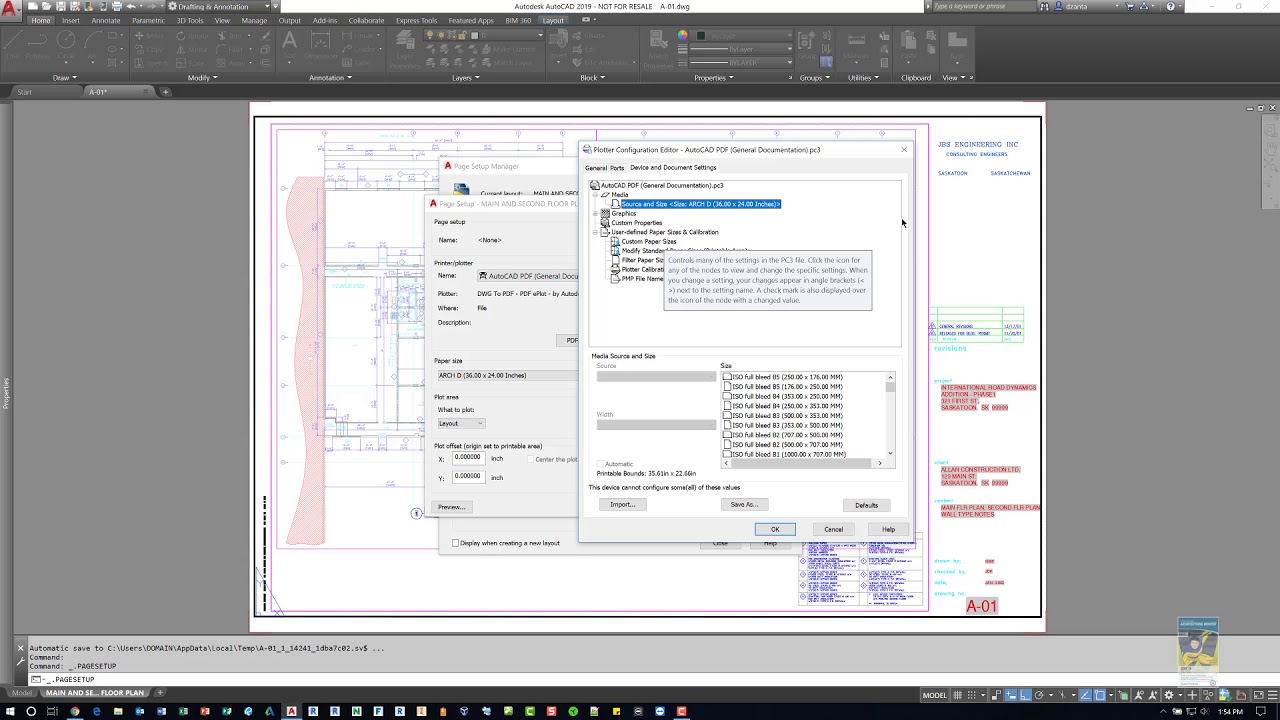Click the plot offset X input field

tap(468, 458)
